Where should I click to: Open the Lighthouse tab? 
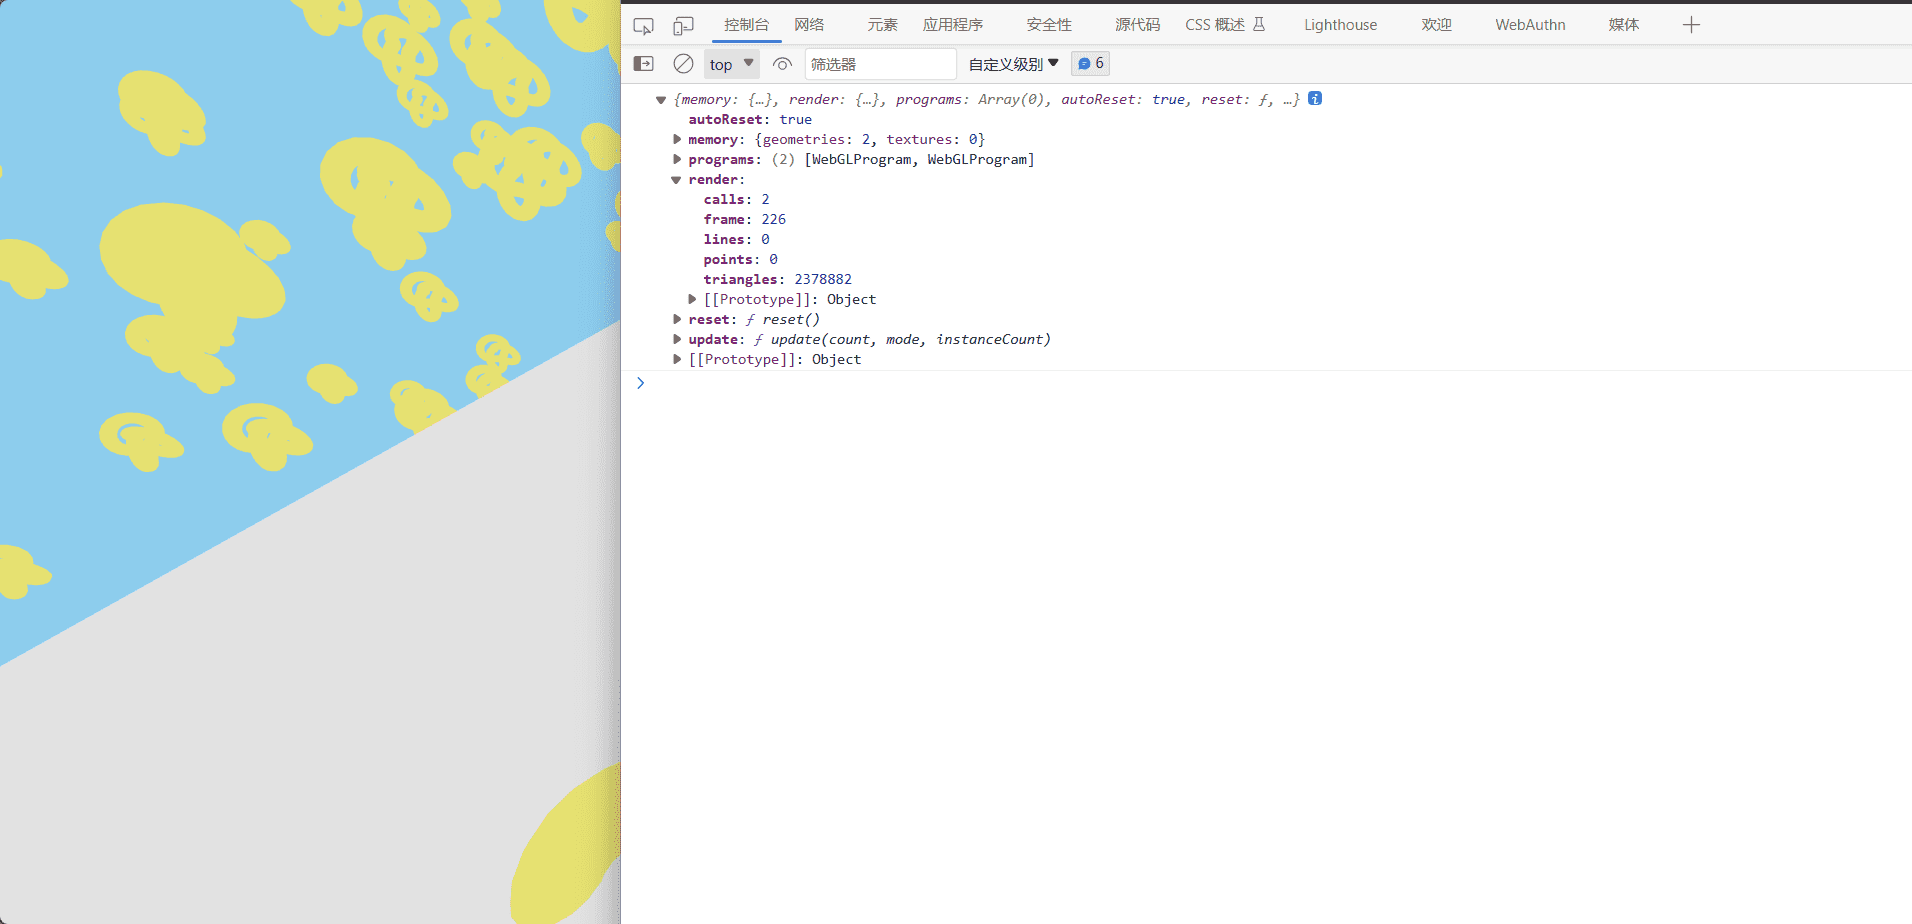coord(1340,25)
